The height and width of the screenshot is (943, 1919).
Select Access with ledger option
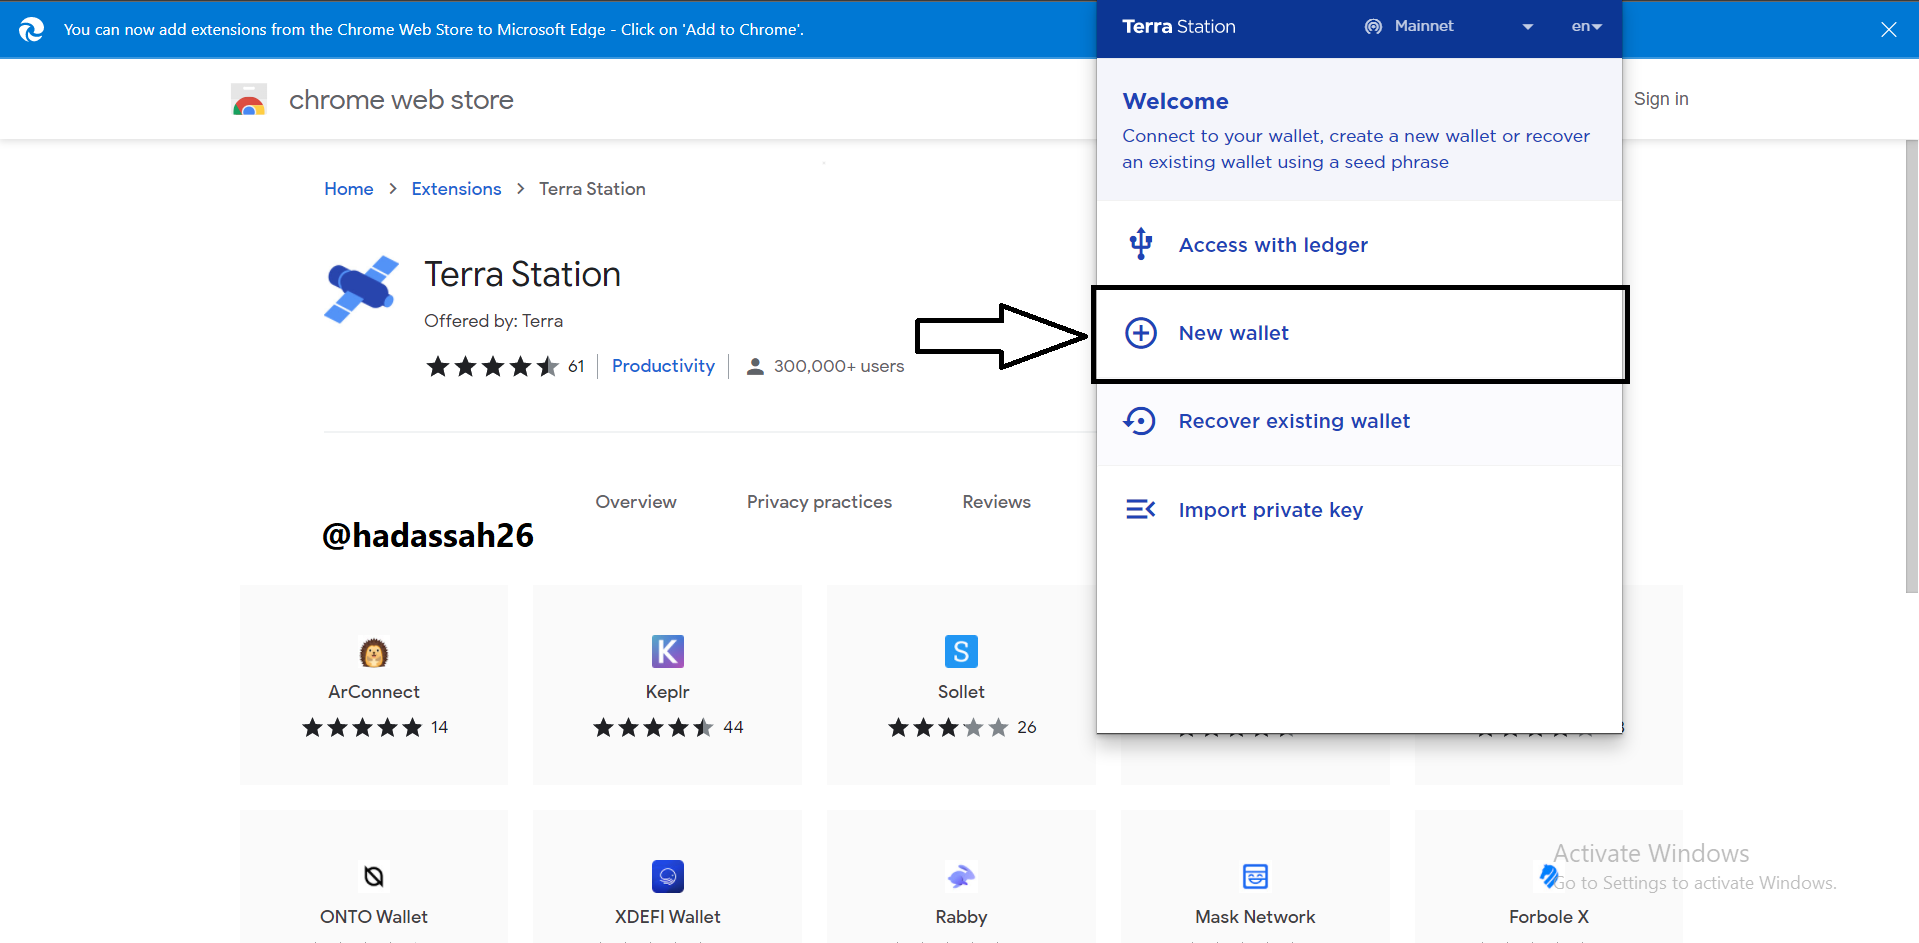pyautogui.click(x=1359, y=245)
